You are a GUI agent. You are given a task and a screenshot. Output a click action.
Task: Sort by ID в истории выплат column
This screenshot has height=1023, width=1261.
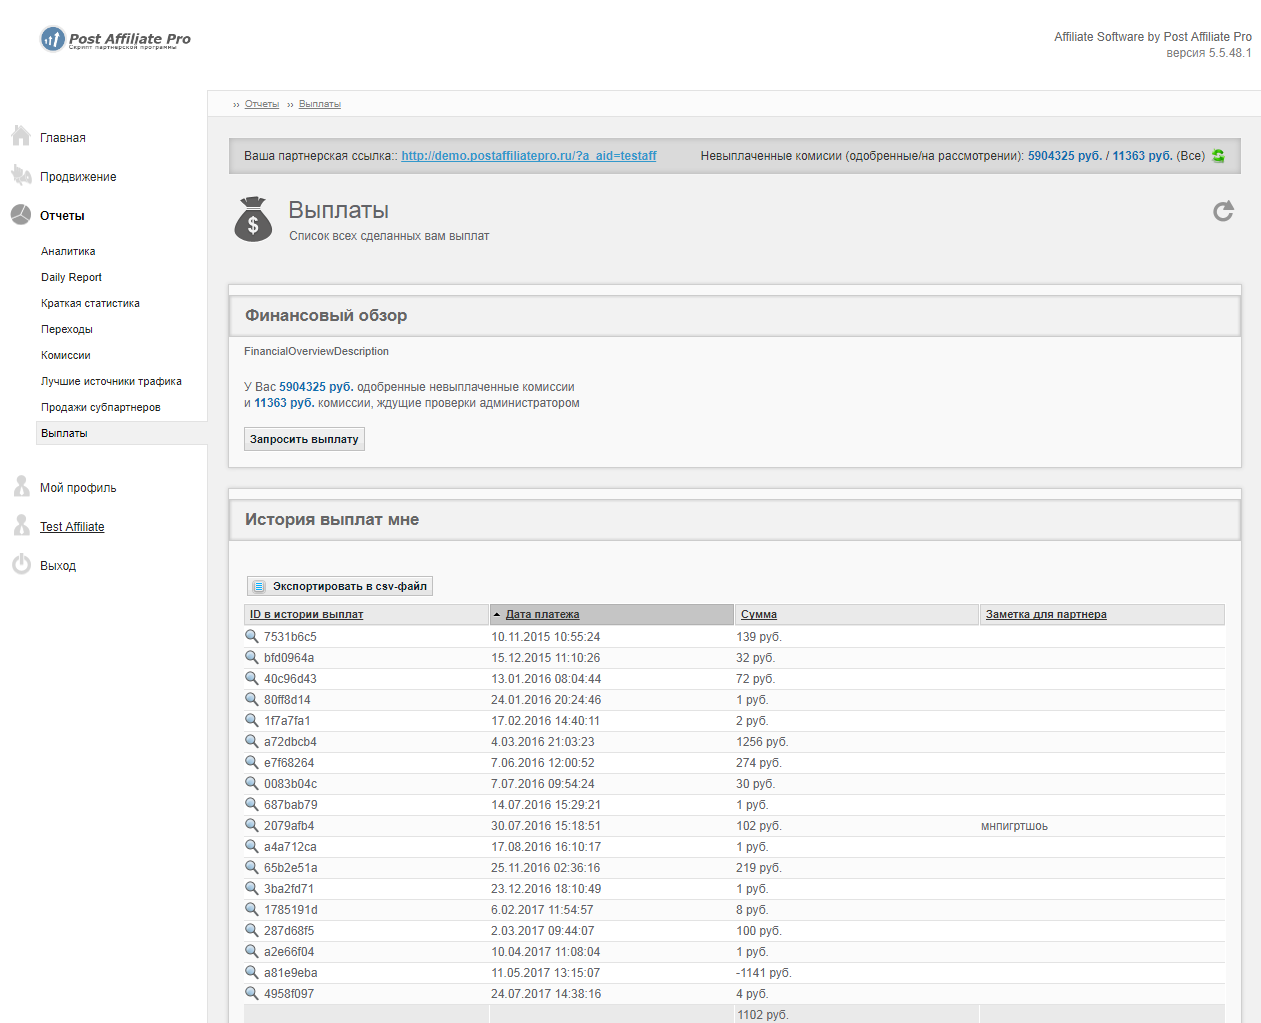[306, 615]
